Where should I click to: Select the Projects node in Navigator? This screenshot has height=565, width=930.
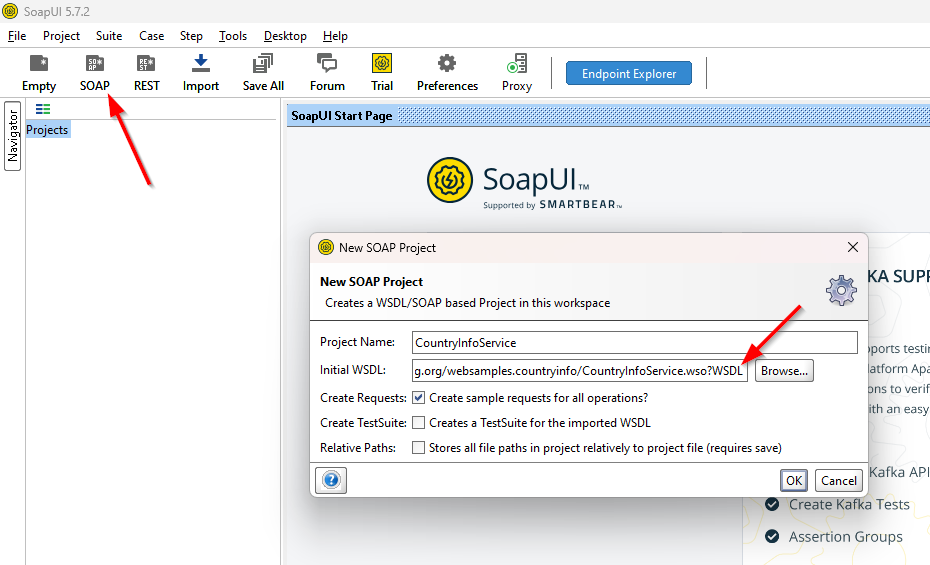click(47, 130)
